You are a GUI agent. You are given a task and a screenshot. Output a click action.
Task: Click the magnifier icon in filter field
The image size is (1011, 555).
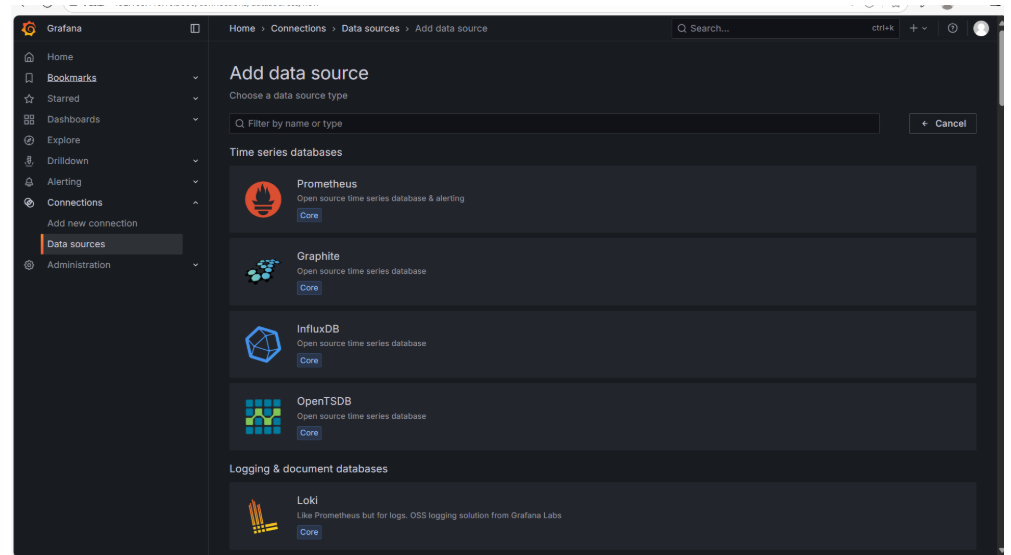click(240, 124)
